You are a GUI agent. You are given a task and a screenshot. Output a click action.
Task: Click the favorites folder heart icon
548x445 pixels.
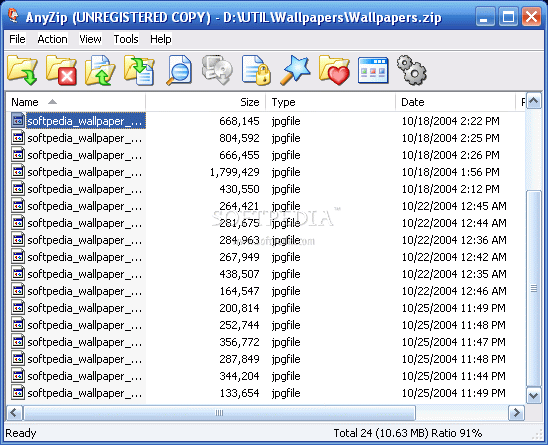click(x=334, y=70)
